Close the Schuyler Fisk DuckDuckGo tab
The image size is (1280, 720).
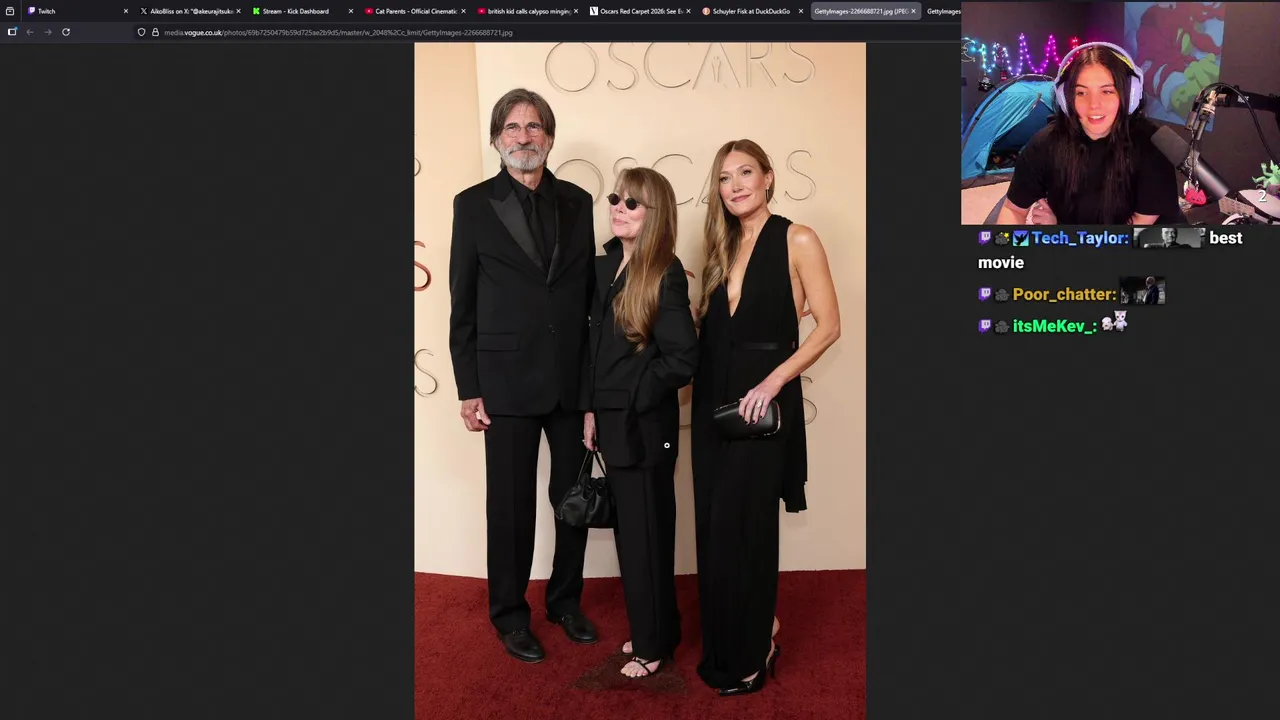[800, 11]
